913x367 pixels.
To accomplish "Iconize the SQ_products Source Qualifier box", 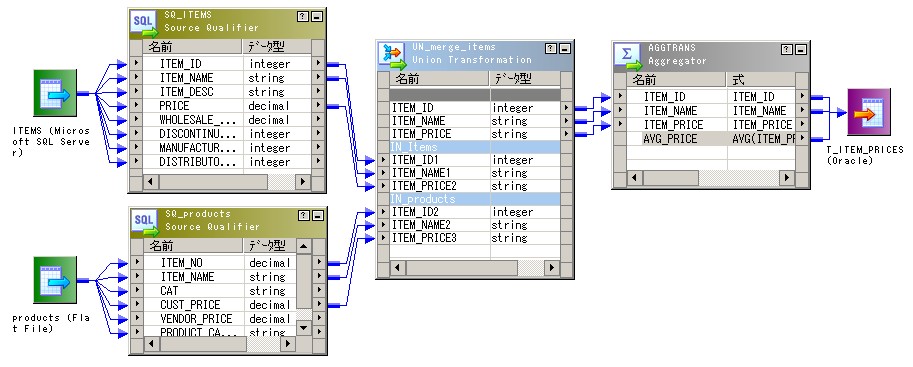I will pos(317,215).
